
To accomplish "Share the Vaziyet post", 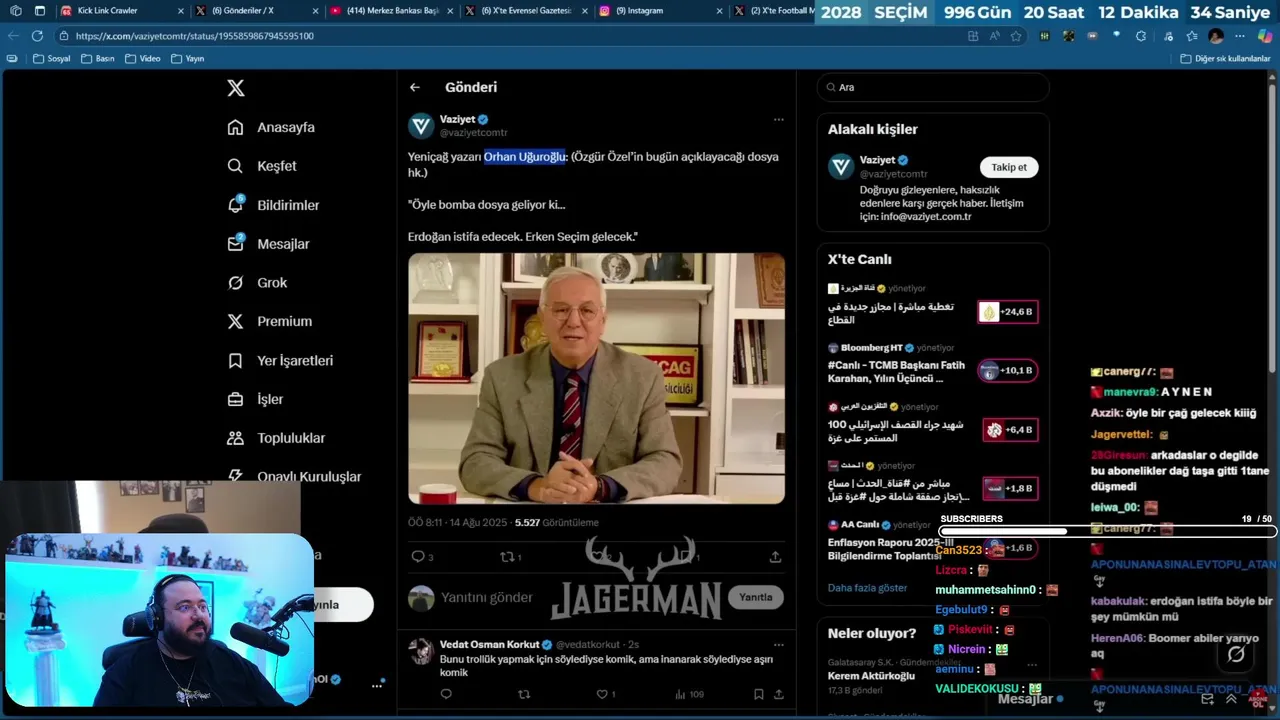I will (x=775, y=556).
